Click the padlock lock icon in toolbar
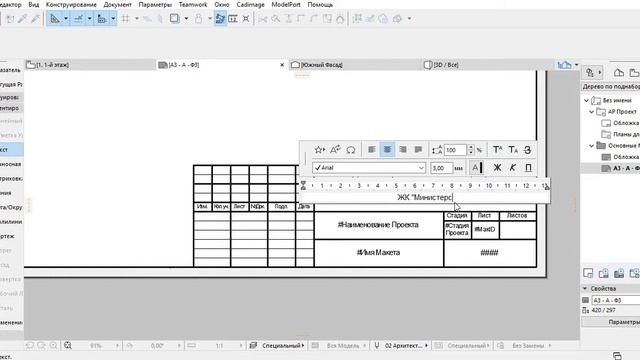 198,18
